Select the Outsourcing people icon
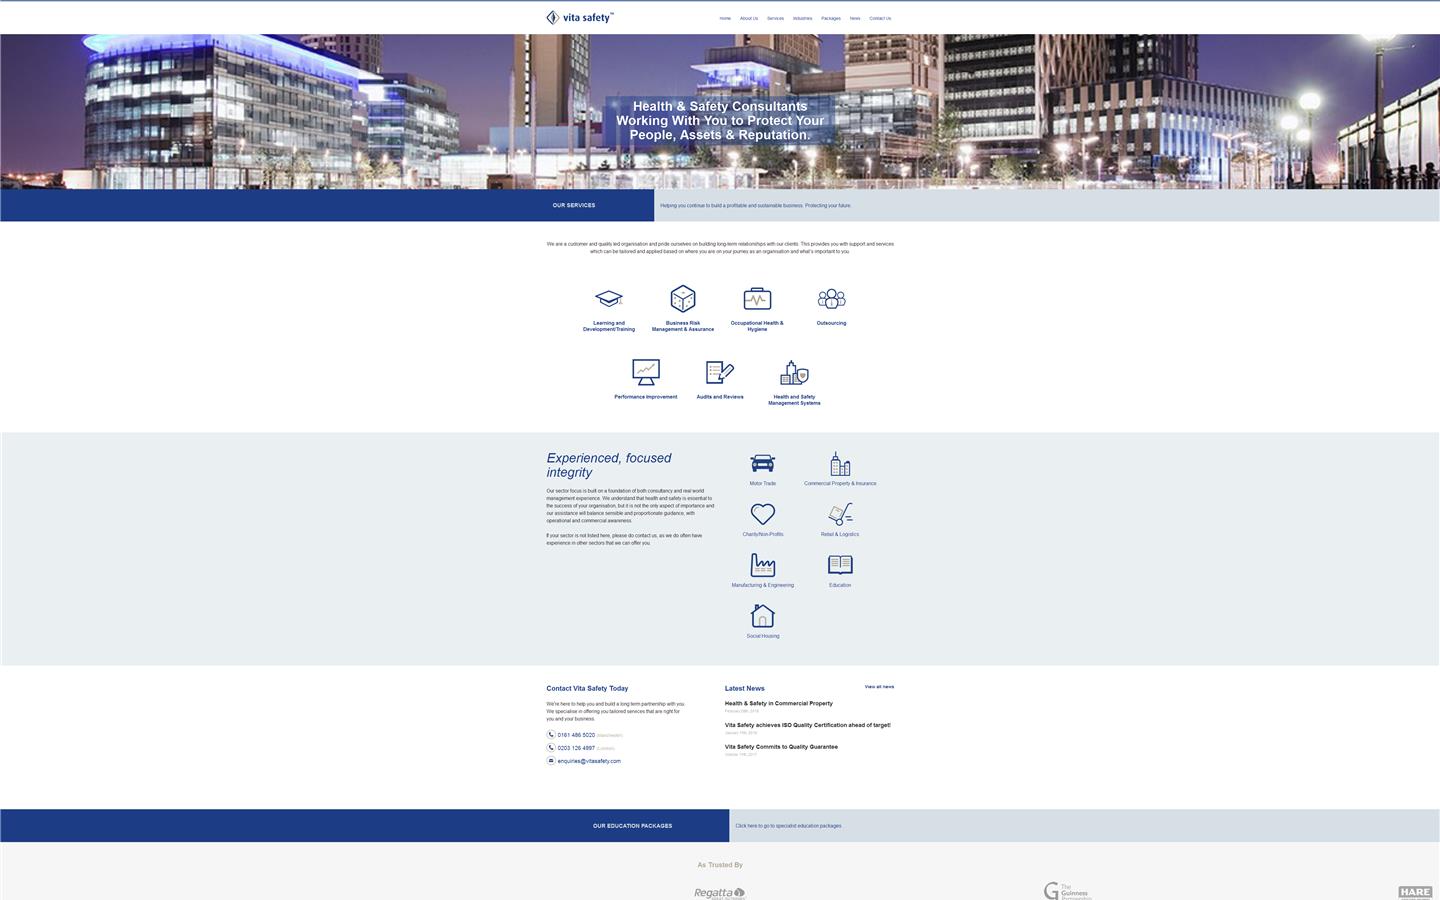Image resolution: width=1440 pixels, height=900 pixels. 831,298
